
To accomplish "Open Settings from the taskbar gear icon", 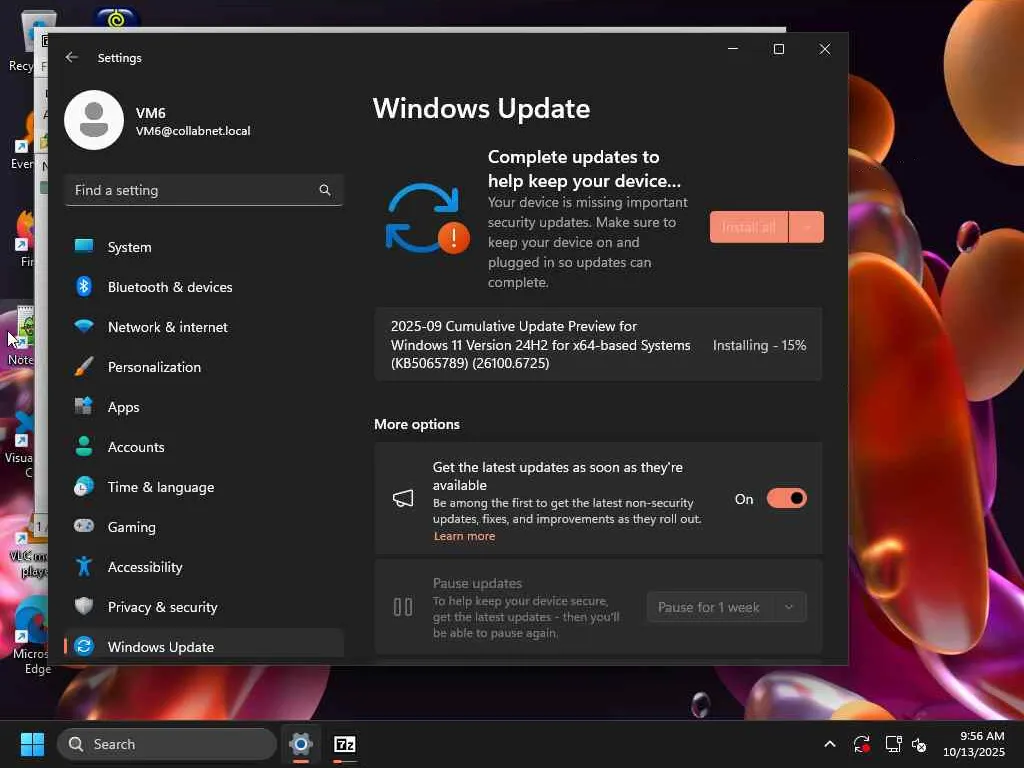I will (x=300, y=744).
